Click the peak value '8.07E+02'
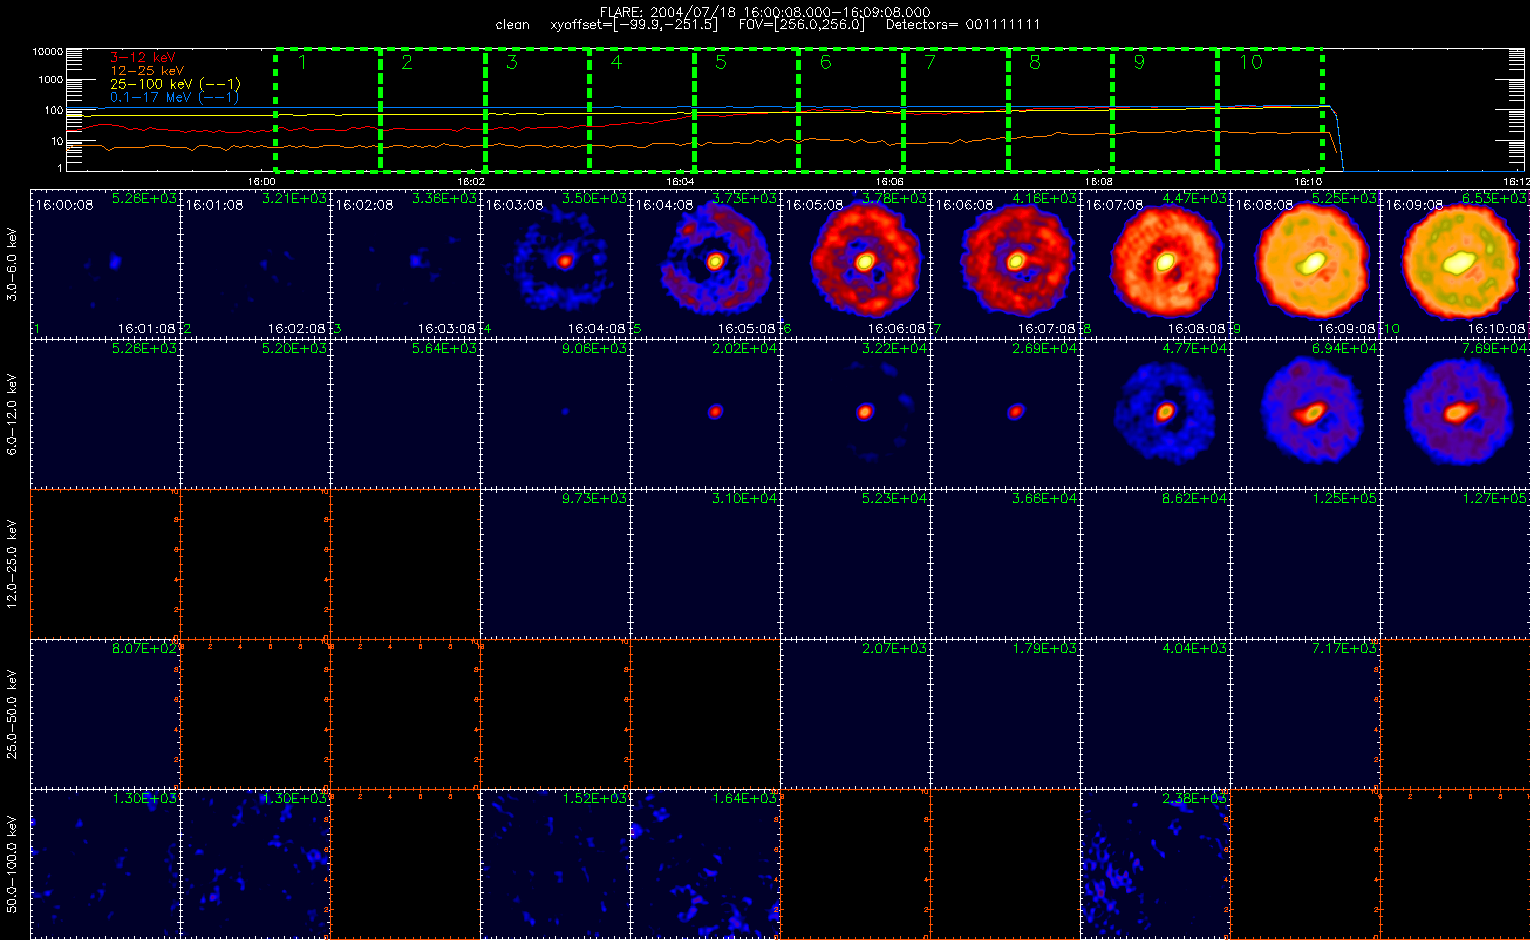1530x940 pixels. click(144, 649)
